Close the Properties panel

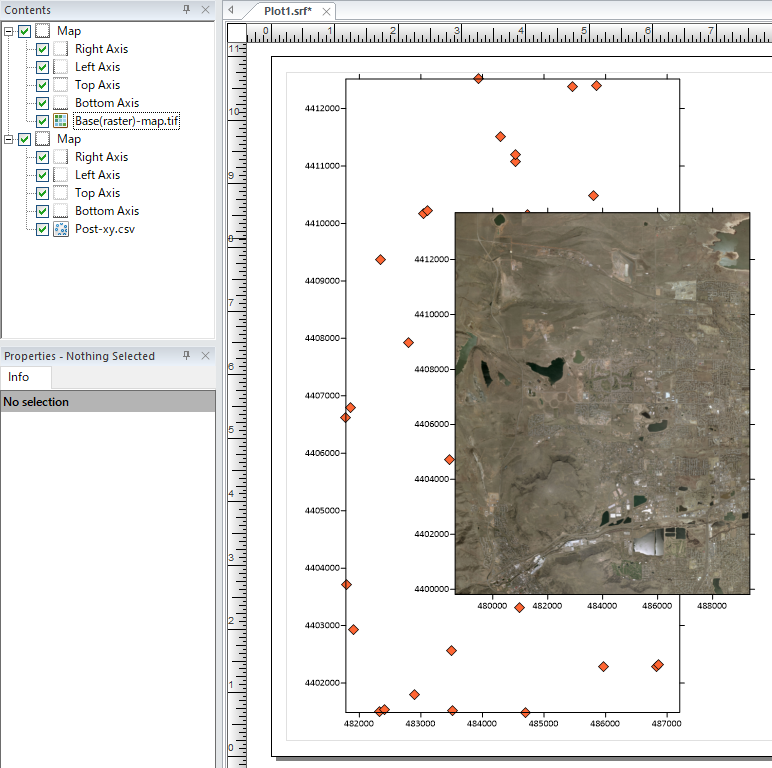205,355
